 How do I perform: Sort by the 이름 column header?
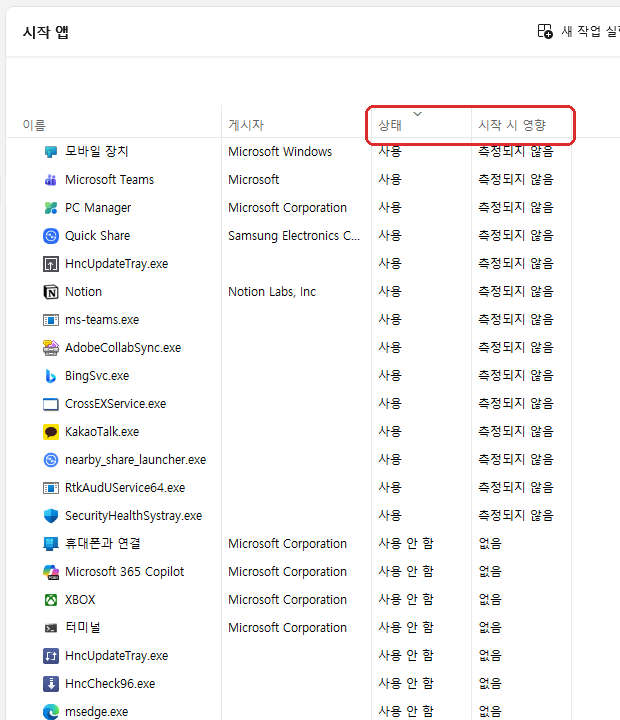(x=34, y=125)
